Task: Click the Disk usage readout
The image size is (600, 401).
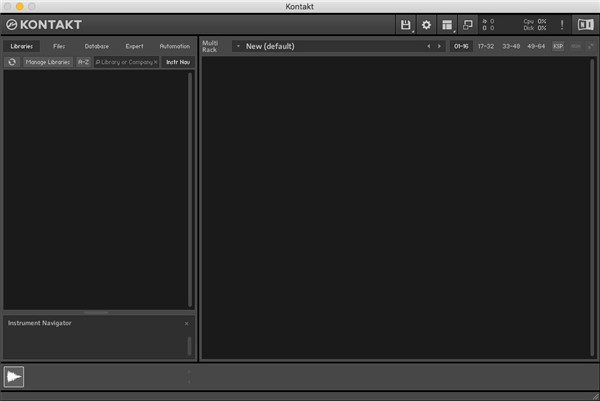Action: (535, 28)
